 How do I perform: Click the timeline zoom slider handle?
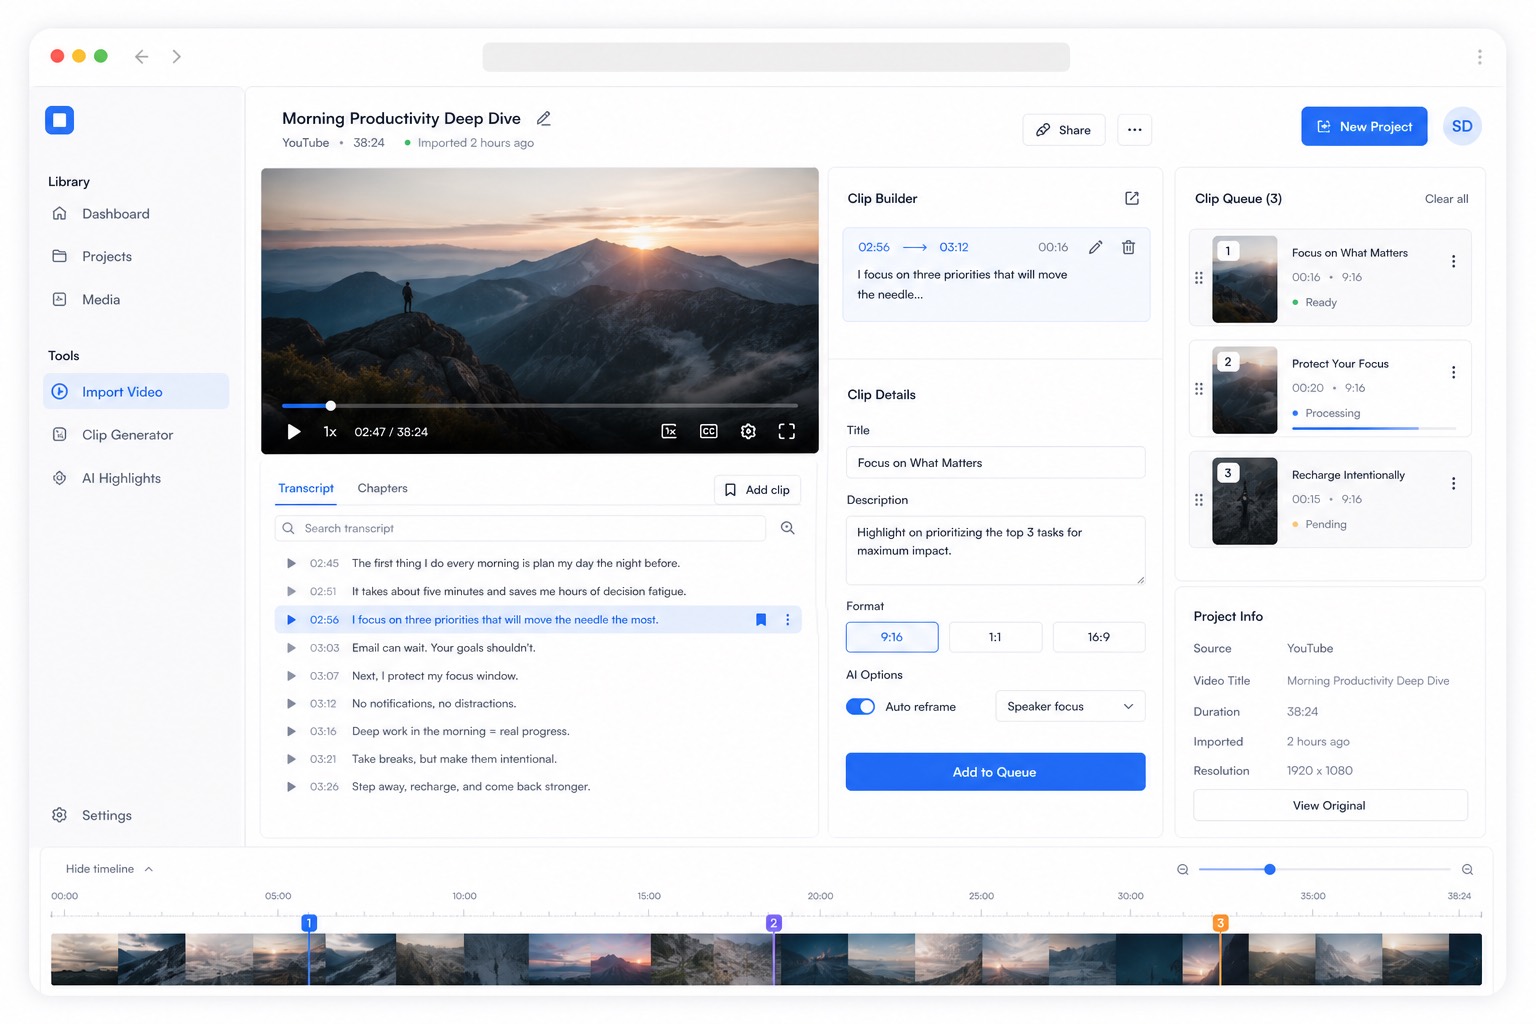[x=1269, y=869]
